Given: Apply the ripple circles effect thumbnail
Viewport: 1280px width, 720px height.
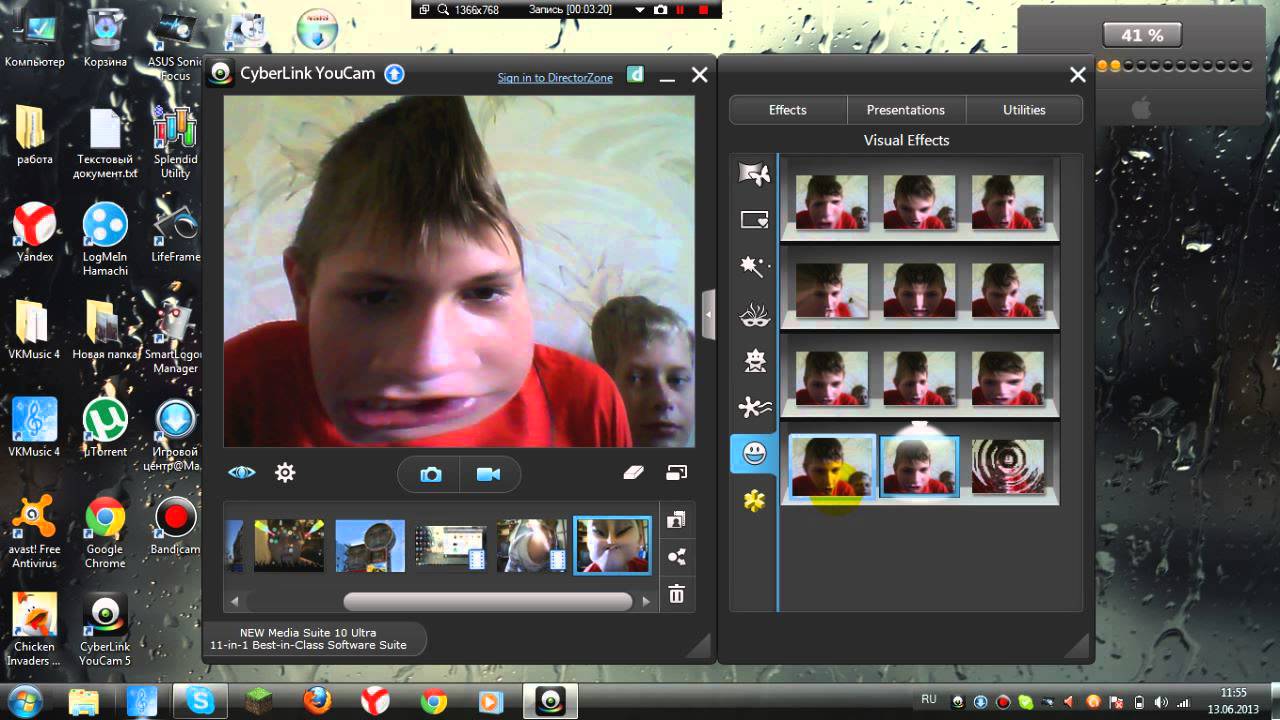Looking at the screenshot, I should coord(1008,466).
